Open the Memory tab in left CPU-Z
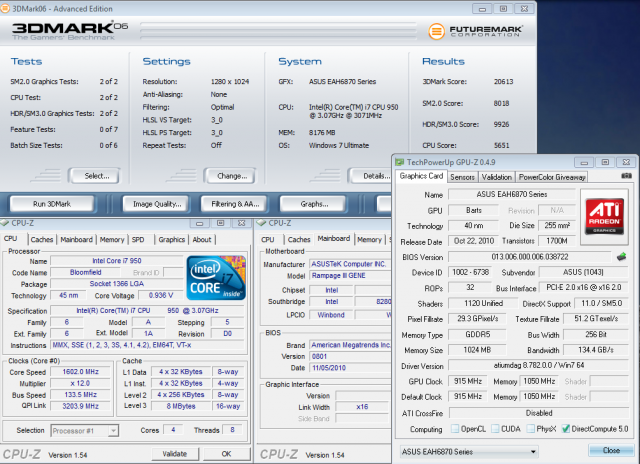This screenshot has height=464, width=640. (x=112, y=240)
